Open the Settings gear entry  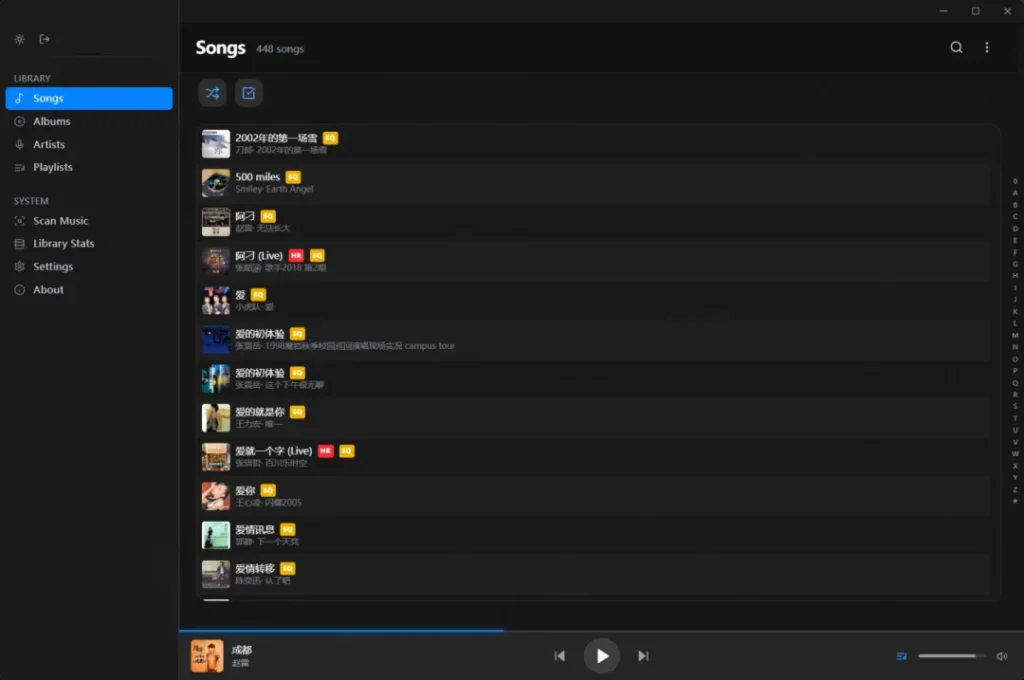point(52,267)
